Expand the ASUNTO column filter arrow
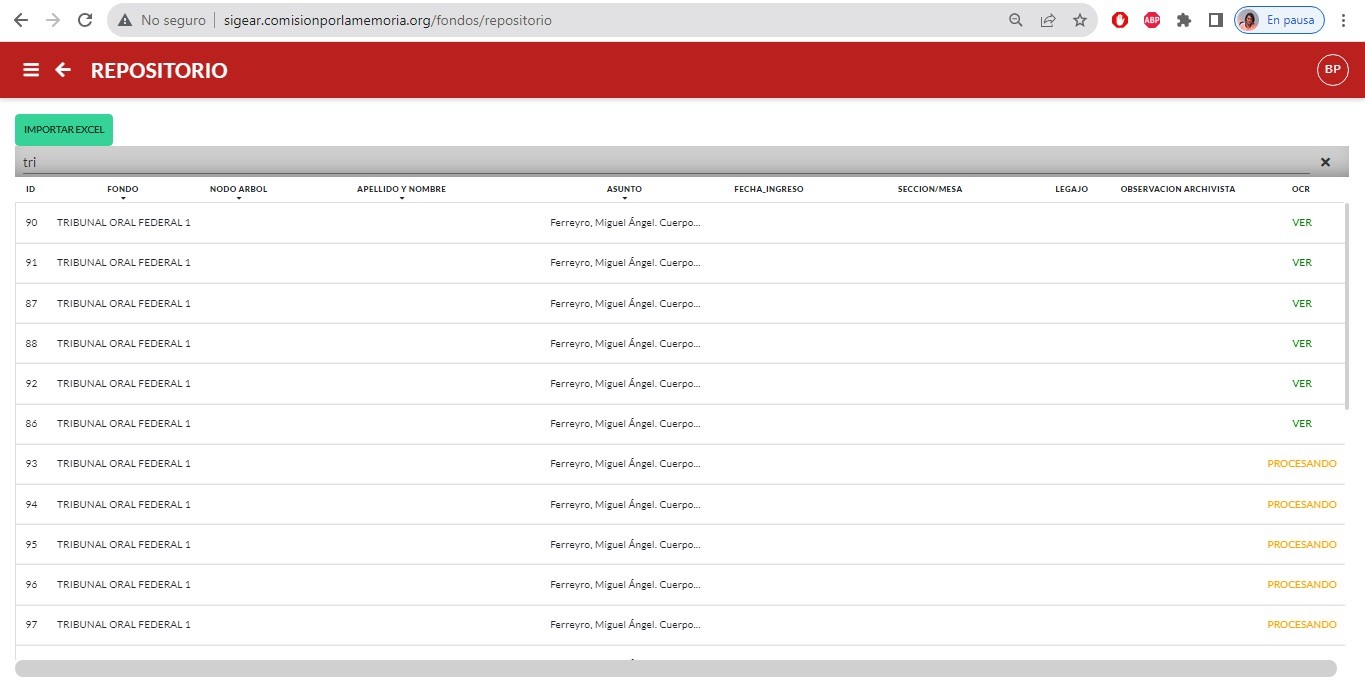This screenshot has width=1365, height=689. coord(624,198)
